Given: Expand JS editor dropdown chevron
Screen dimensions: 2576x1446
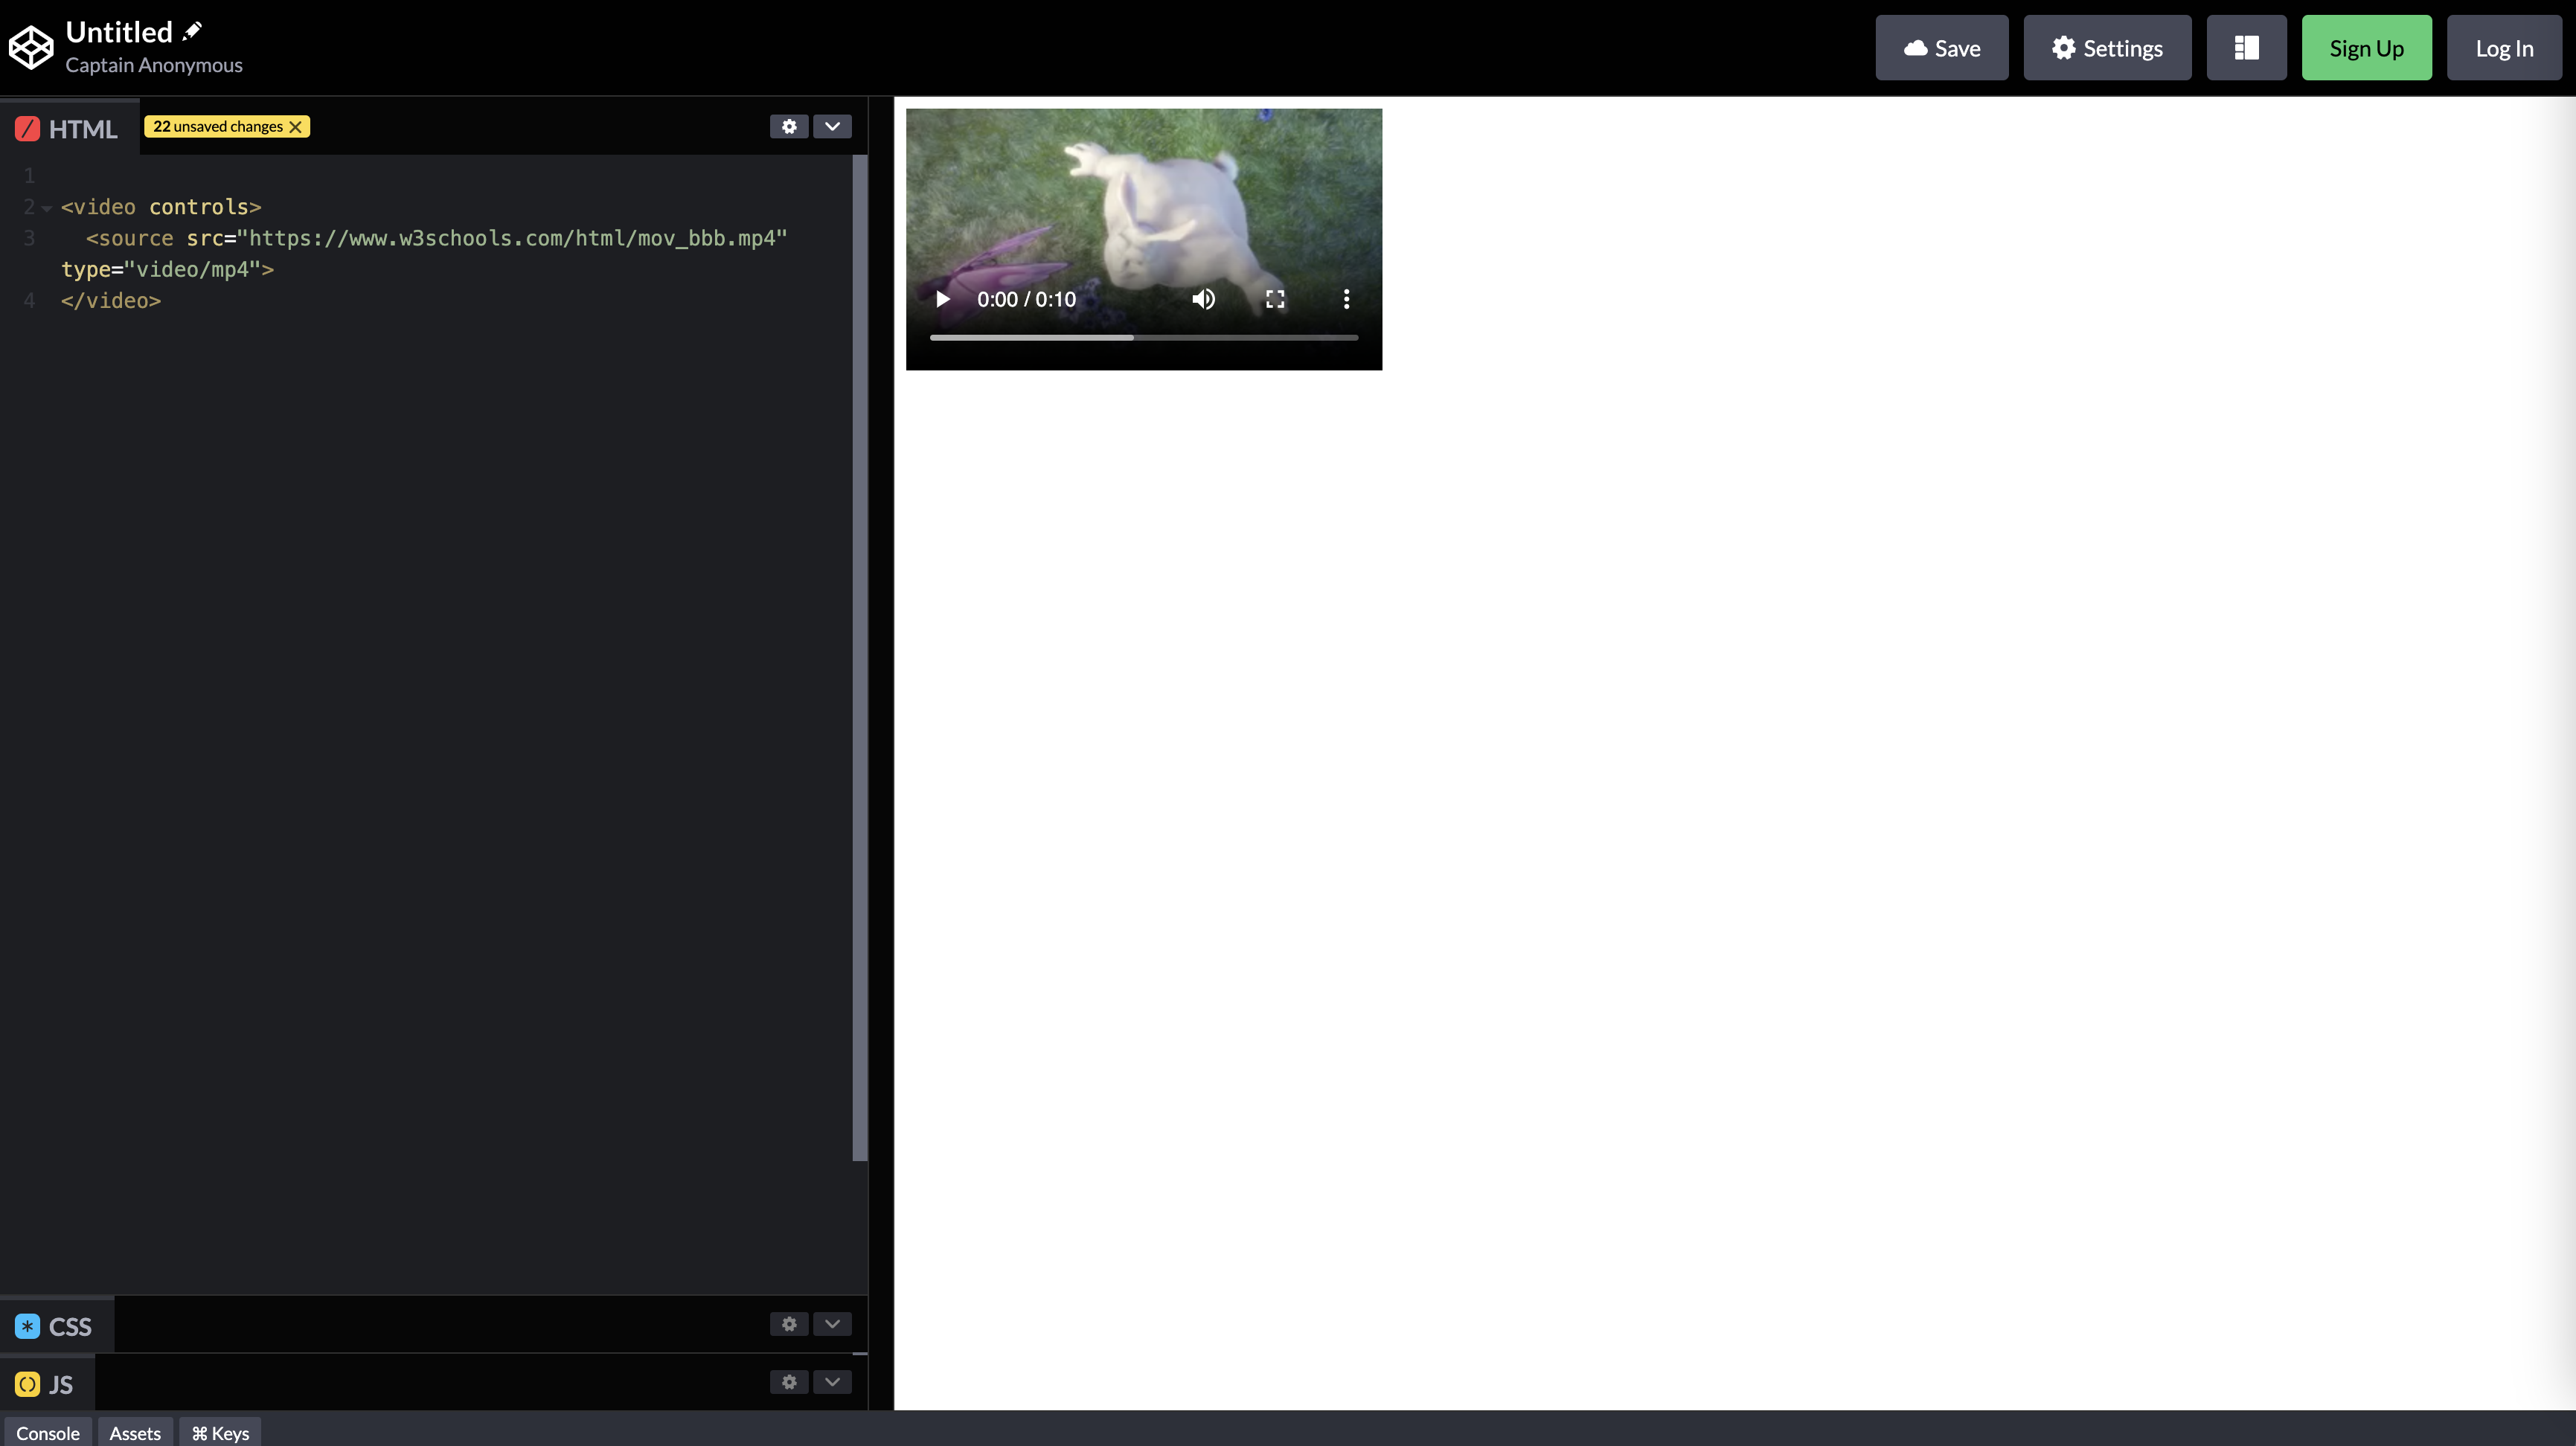Looking at the screenshot, I should pos(832,1382).
